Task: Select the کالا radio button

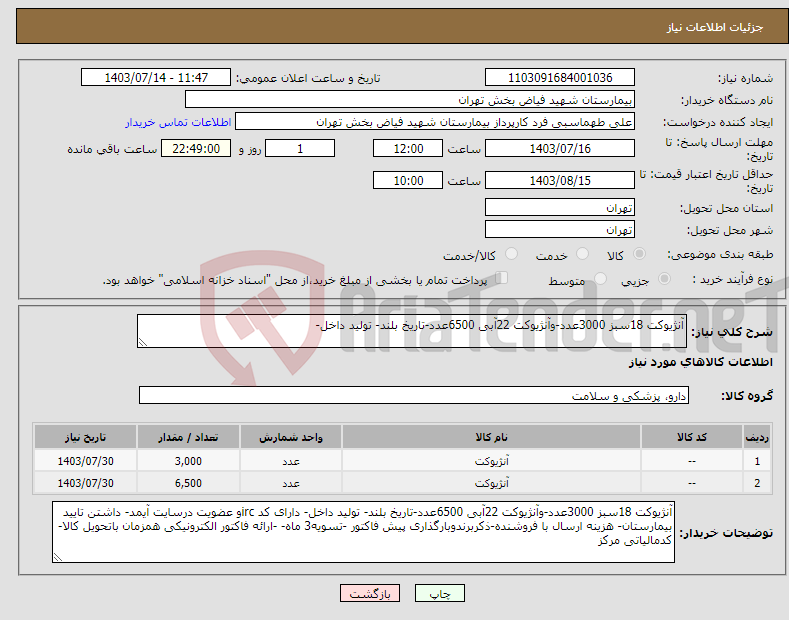Action: tap(639, 254)
